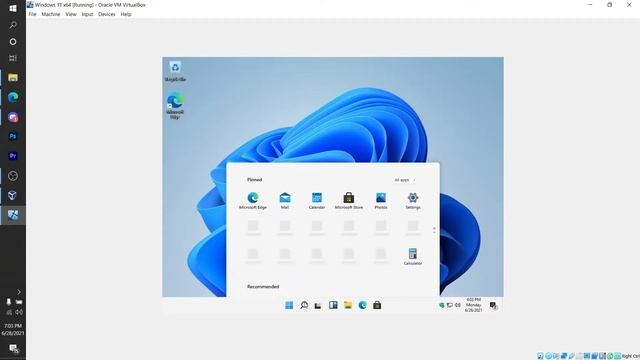Open the View menu
This screenshot has height=360, width=640.
[71, 14]
